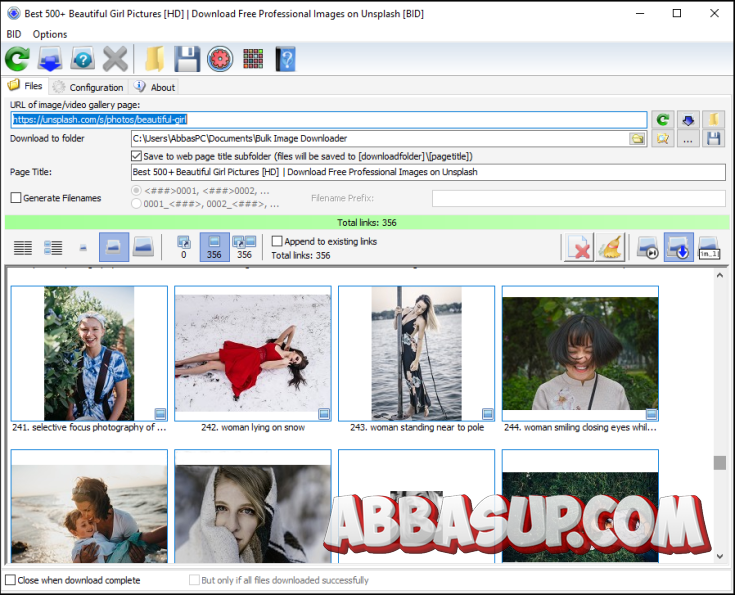Toggle selection box on thumbnail 243
This screenshot has width=735, height=595.
point(488,414)
